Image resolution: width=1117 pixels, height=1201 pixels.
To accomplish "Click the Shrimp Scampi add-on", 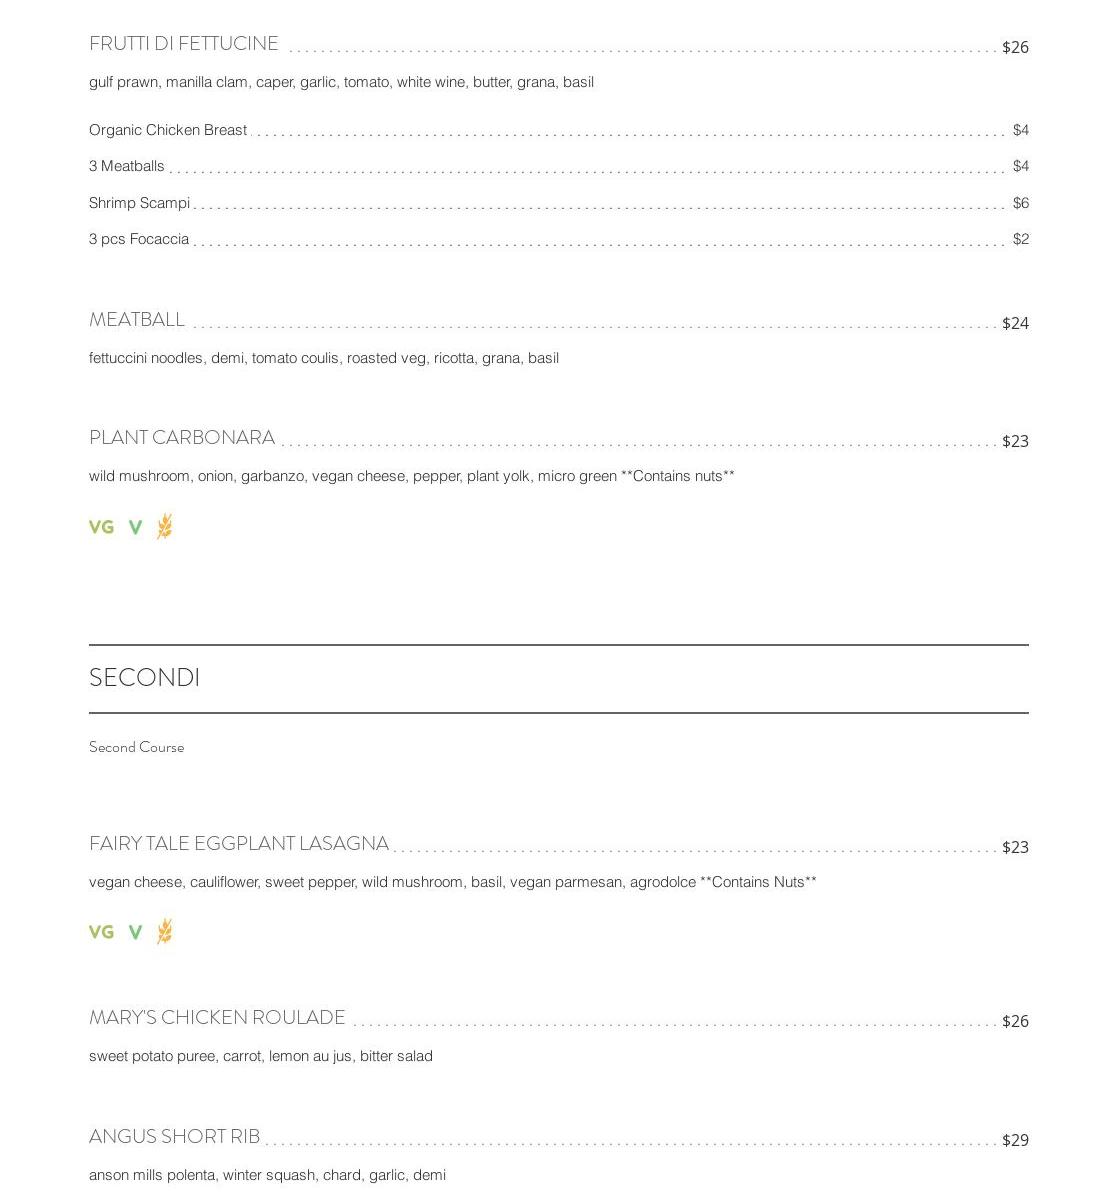I will [x=140, y=203].
